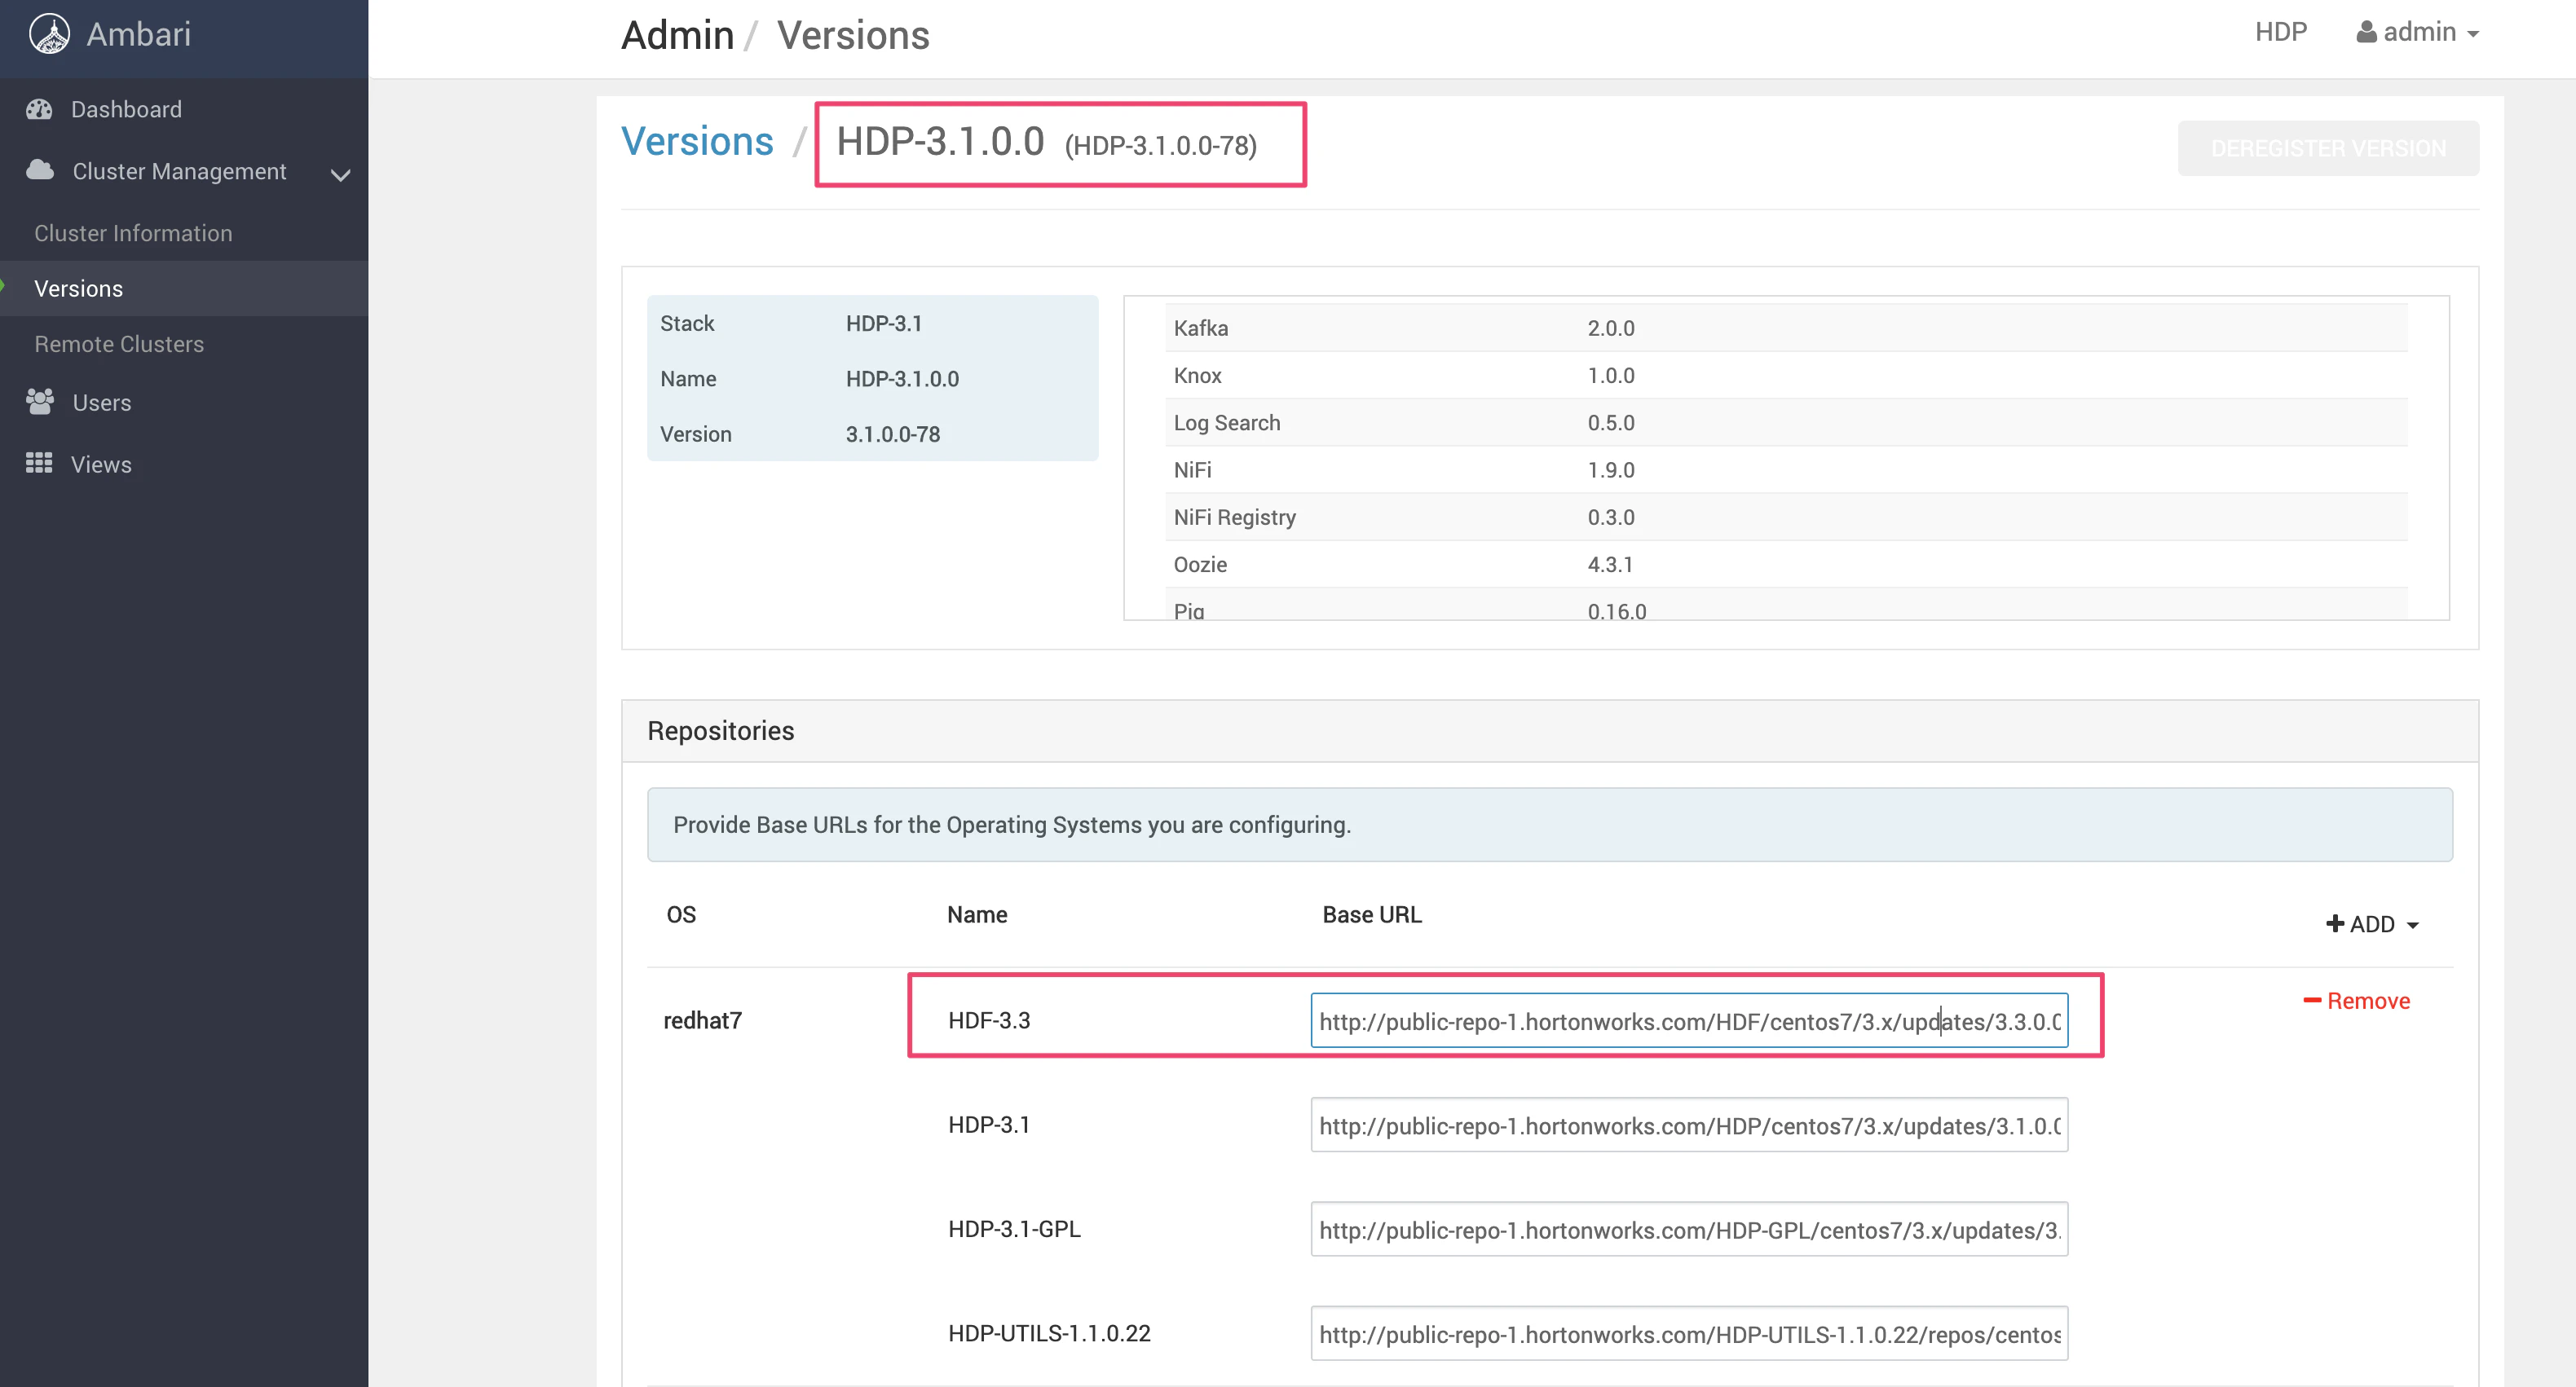Focus the HDP-3.1 base URL field
The width and height of the screenshot is (2576, 1387).
click(1689, 1125)
